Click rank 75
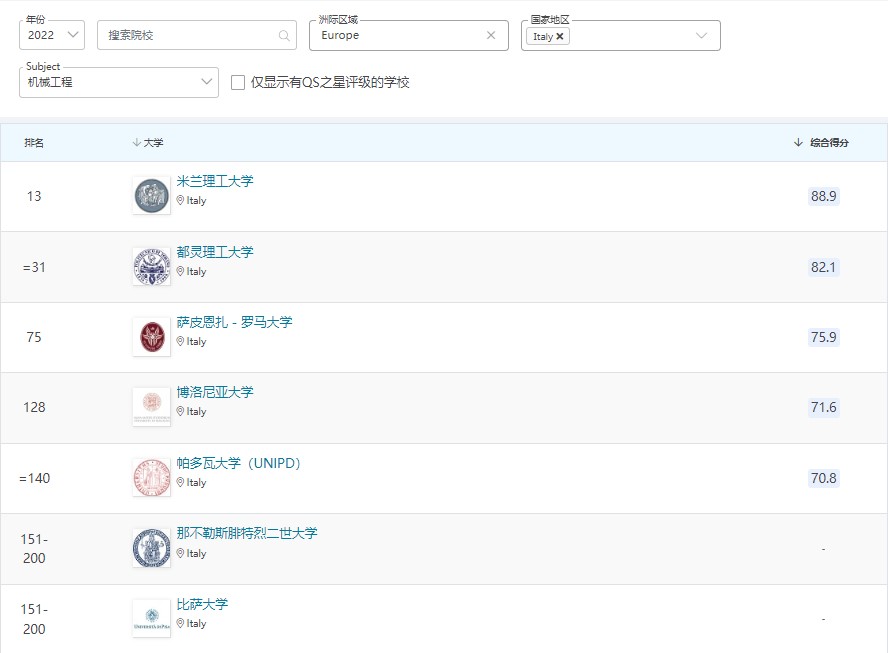This screenshot has height=653, width=888. point(34,337)
